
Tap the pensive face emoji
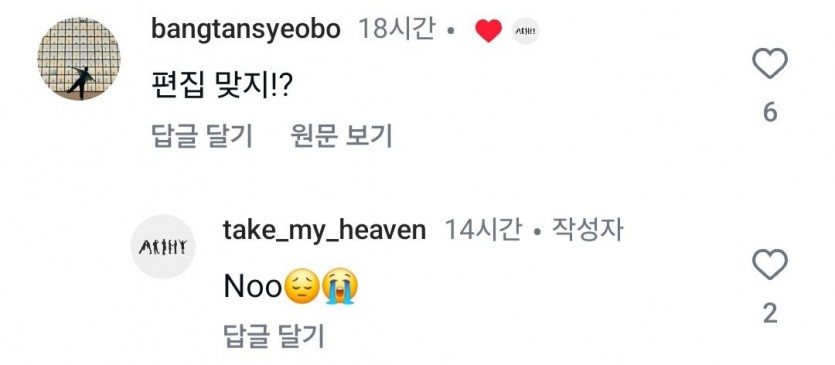pos(302,287)
